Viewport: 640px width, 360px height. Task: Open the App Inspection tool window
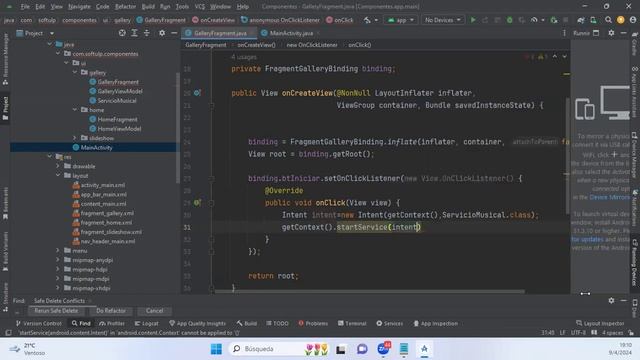click(435, 323)
